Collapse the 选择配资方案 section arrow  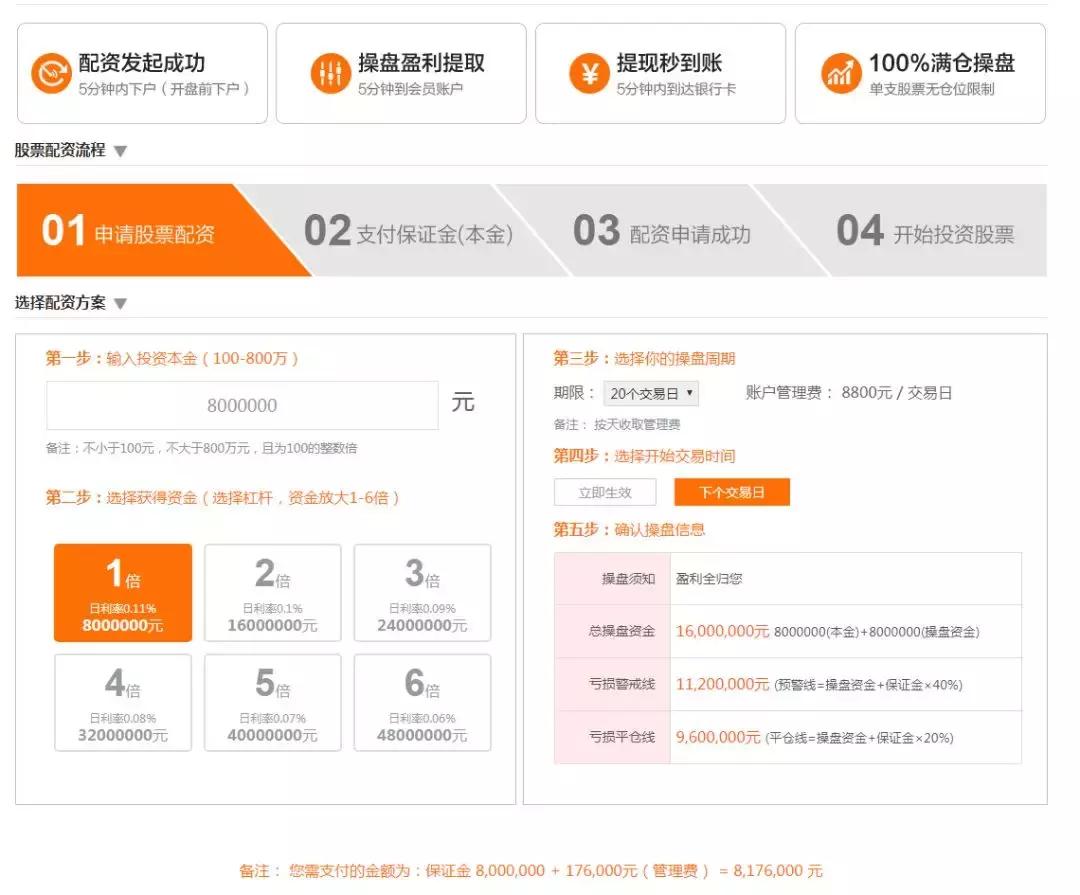pos(120,304)
